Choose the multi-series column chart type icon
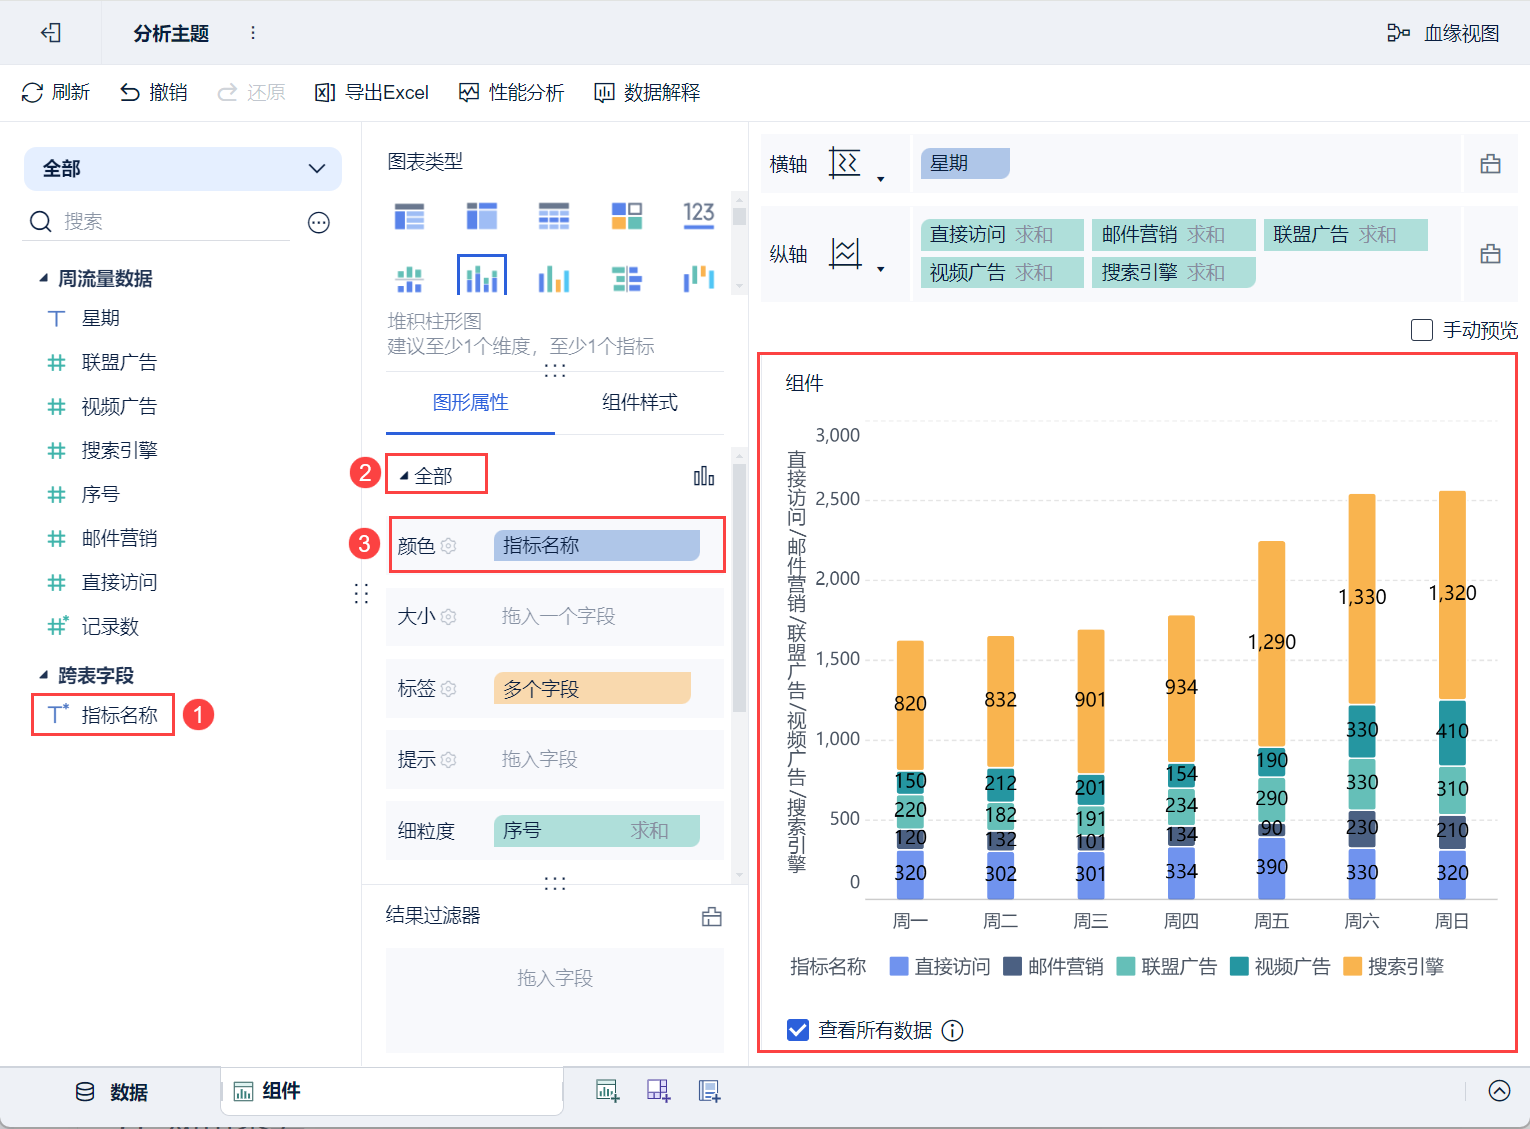The width and height of the screenshot is (1530, 1129). (x=554, y=279)
